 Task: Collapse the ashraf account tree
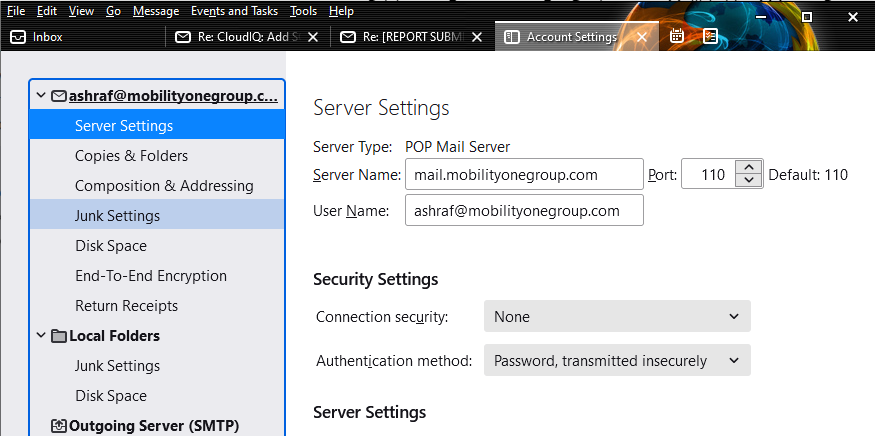click(41, 95)
